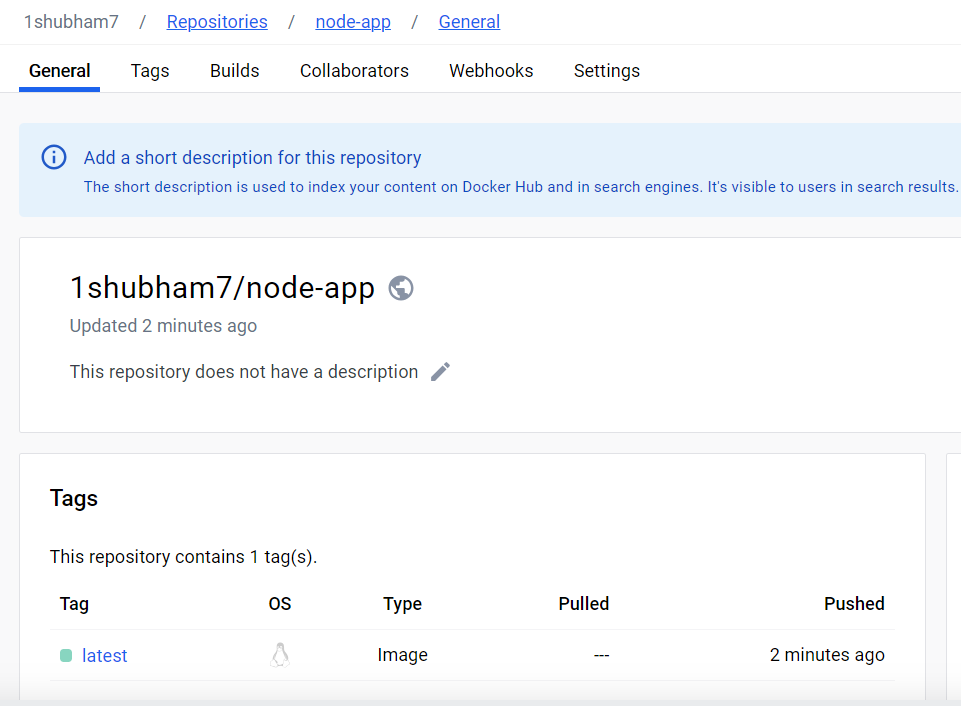Image resolution: width=961 pixels, height=708 pixels.
Task: Select the Webhooks tab
Action: point(491,71)
